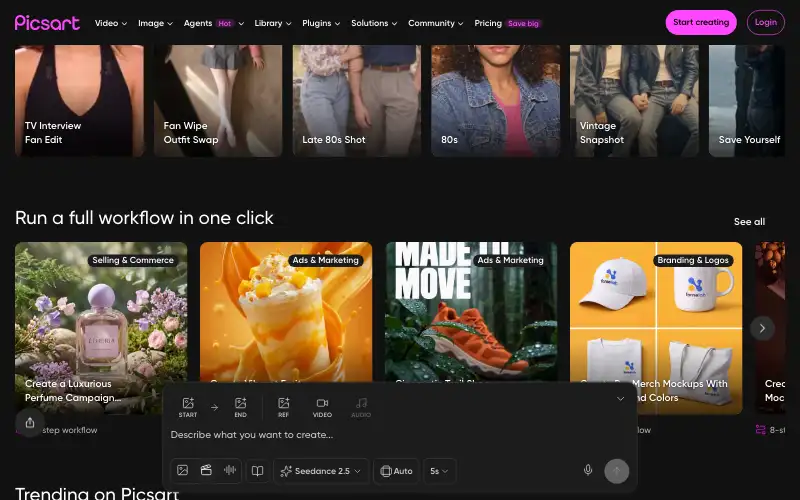This screenshot has height=500, width=800.
Task: Add an END frame image
Action: point(240,408)
